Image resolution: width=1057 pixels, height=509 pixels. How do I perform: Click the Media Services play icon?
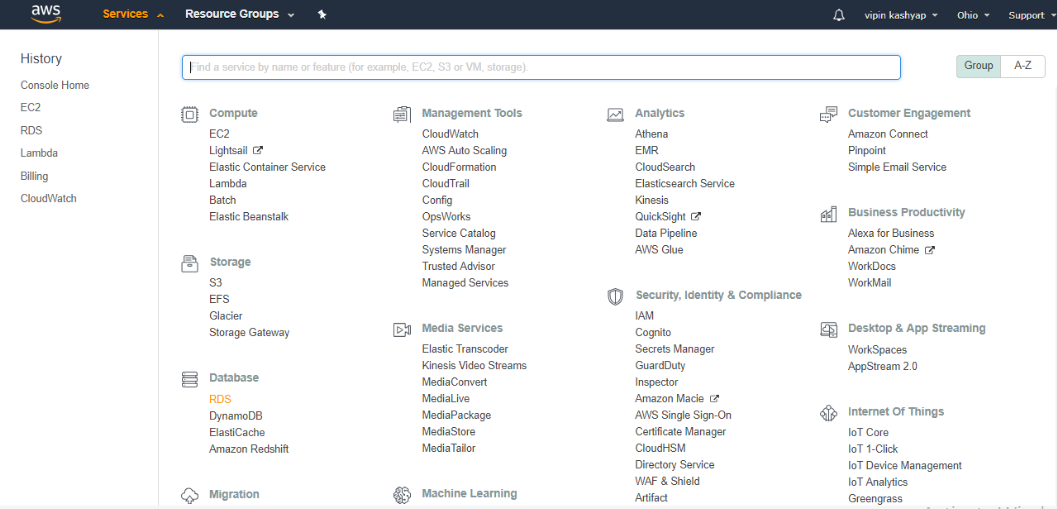(x=402, y=329)
